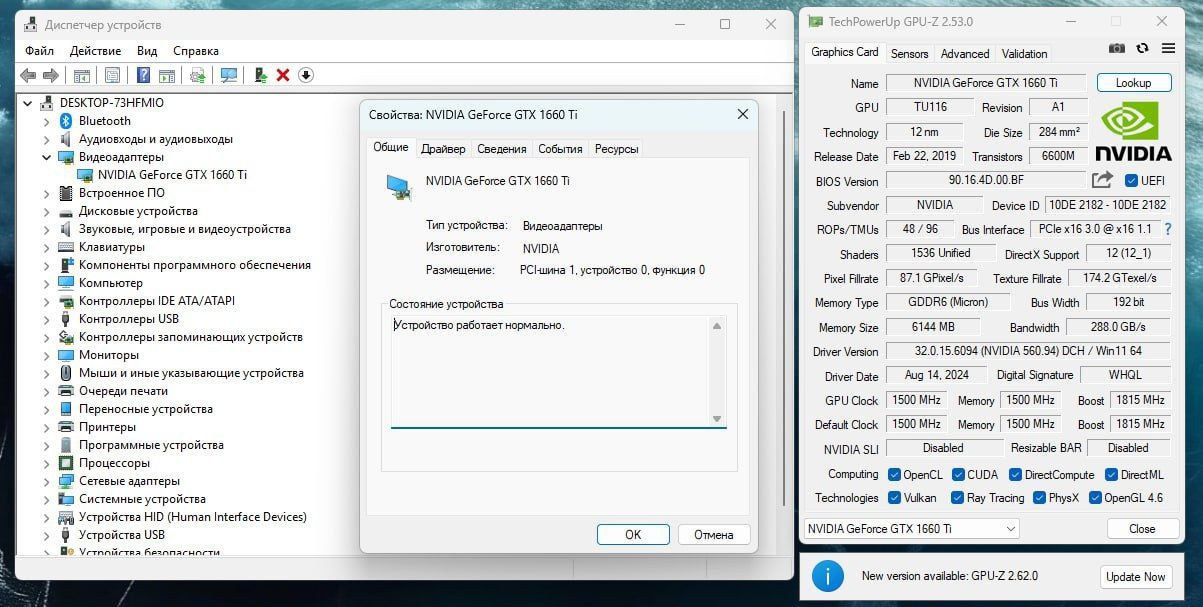Viewport: 1203px width, 607px height.
Task: Click the blue question-mark Help toolbar icon
Action: 144,75
